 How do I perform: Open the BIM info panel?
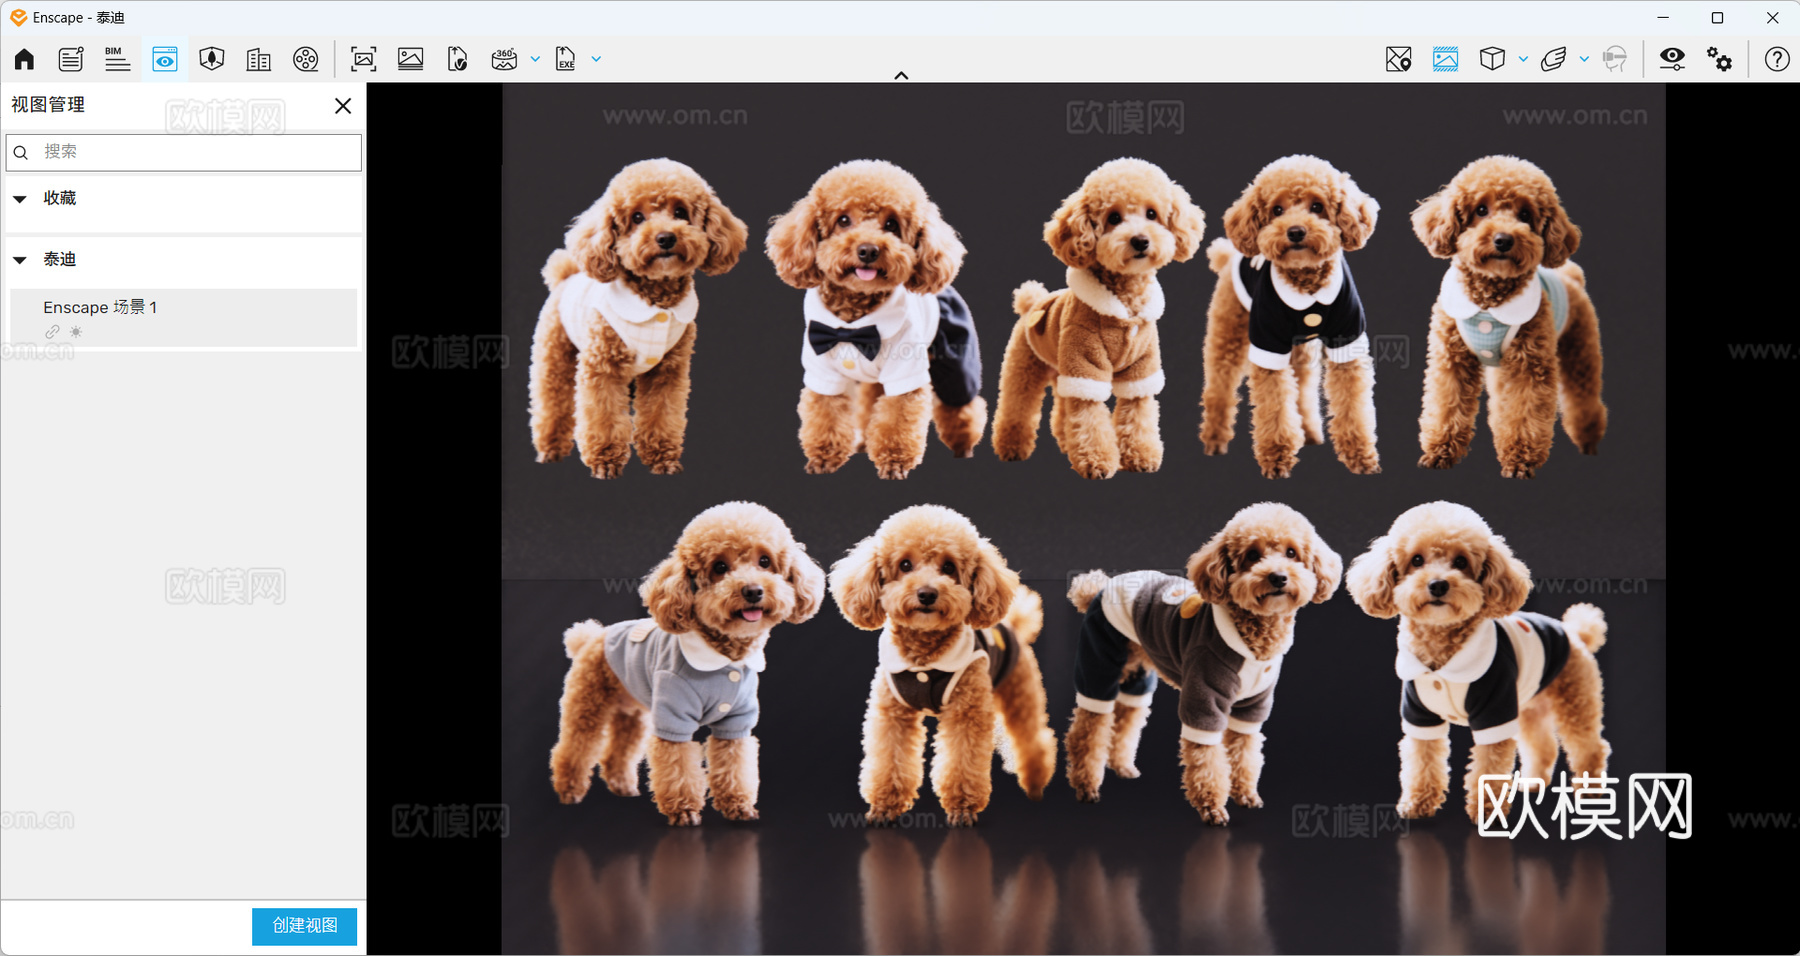pyautogui.click(x=117, y=59)
